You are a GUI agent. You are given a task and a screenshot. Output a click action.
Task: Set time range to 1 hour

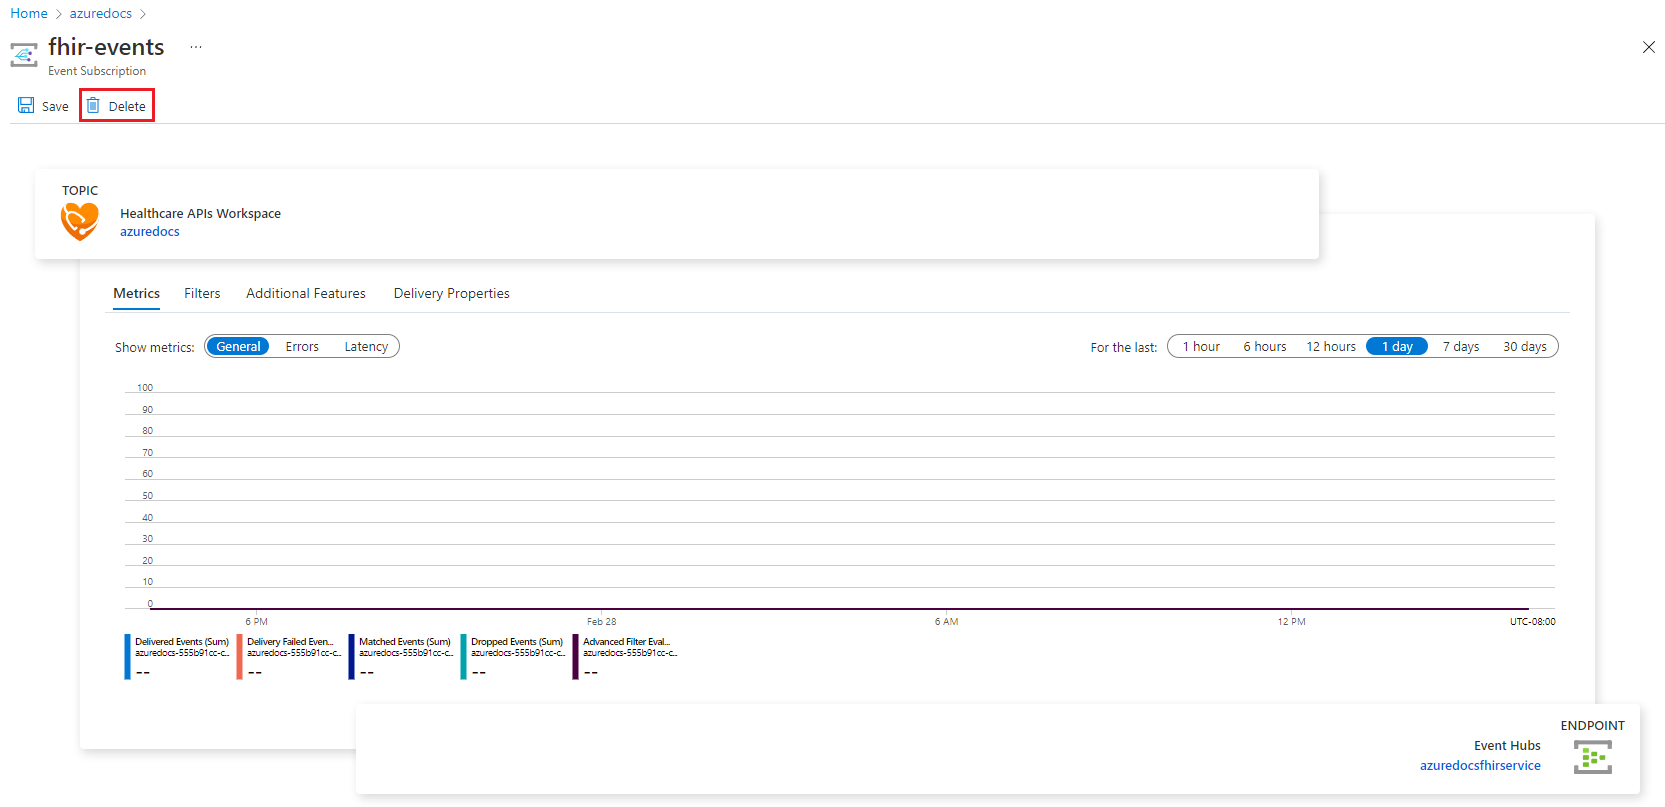(x=1201, y=346)
